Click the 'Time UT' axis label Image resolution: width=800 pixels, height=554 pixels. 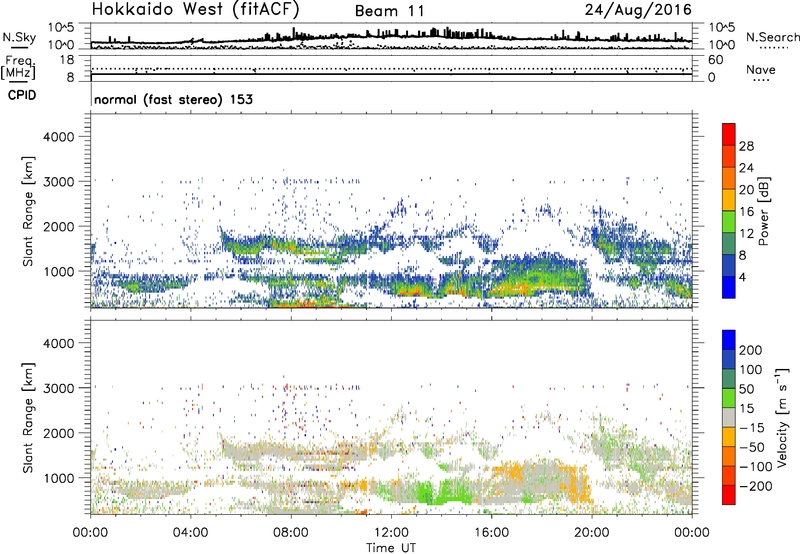pyautogui.click(x=391, y=548)
